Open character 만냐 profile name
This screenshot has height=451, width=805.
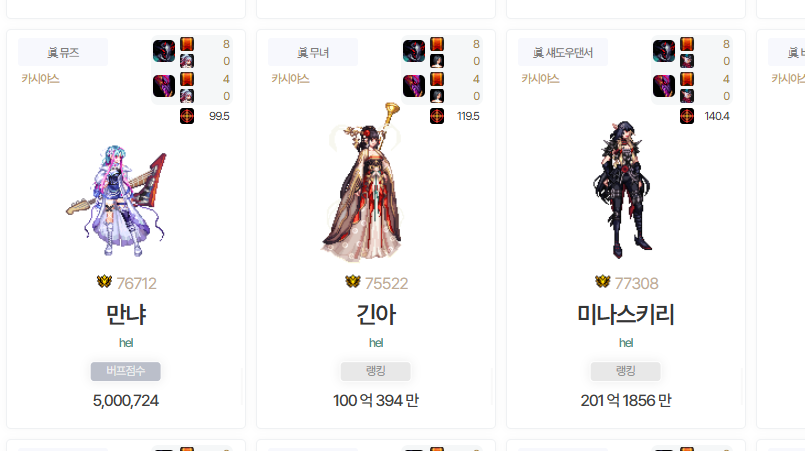point(126,314)
